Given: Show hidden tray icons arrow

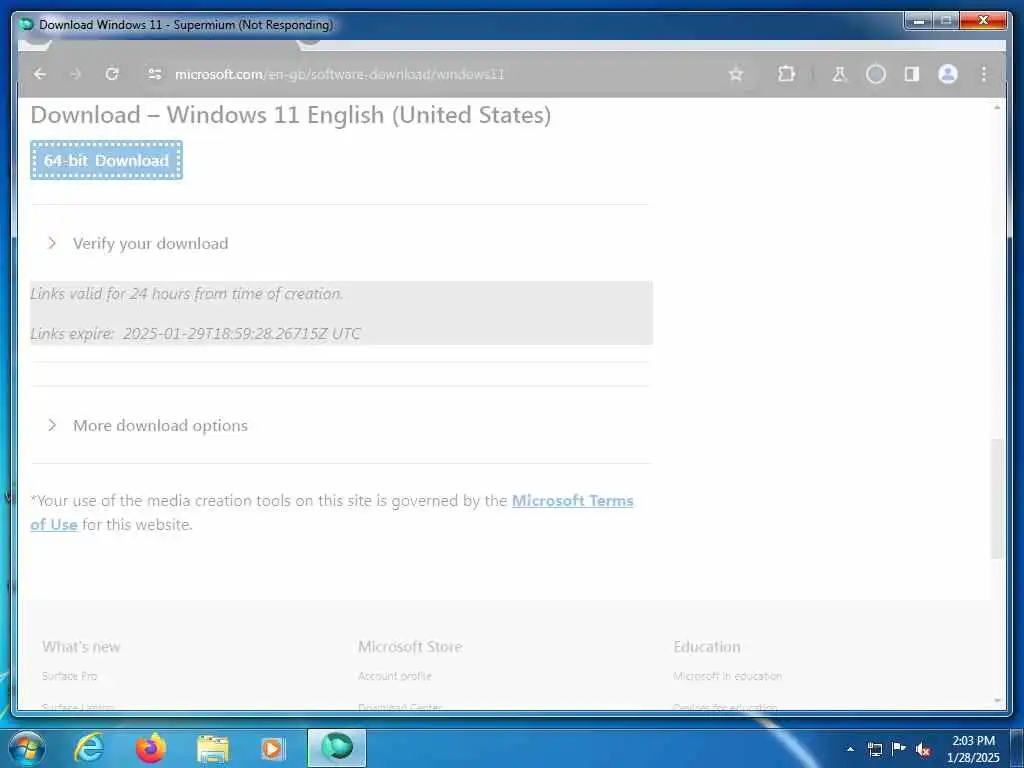Looking at the screenshot, I should pyautogui.click(x=850, y=749).
